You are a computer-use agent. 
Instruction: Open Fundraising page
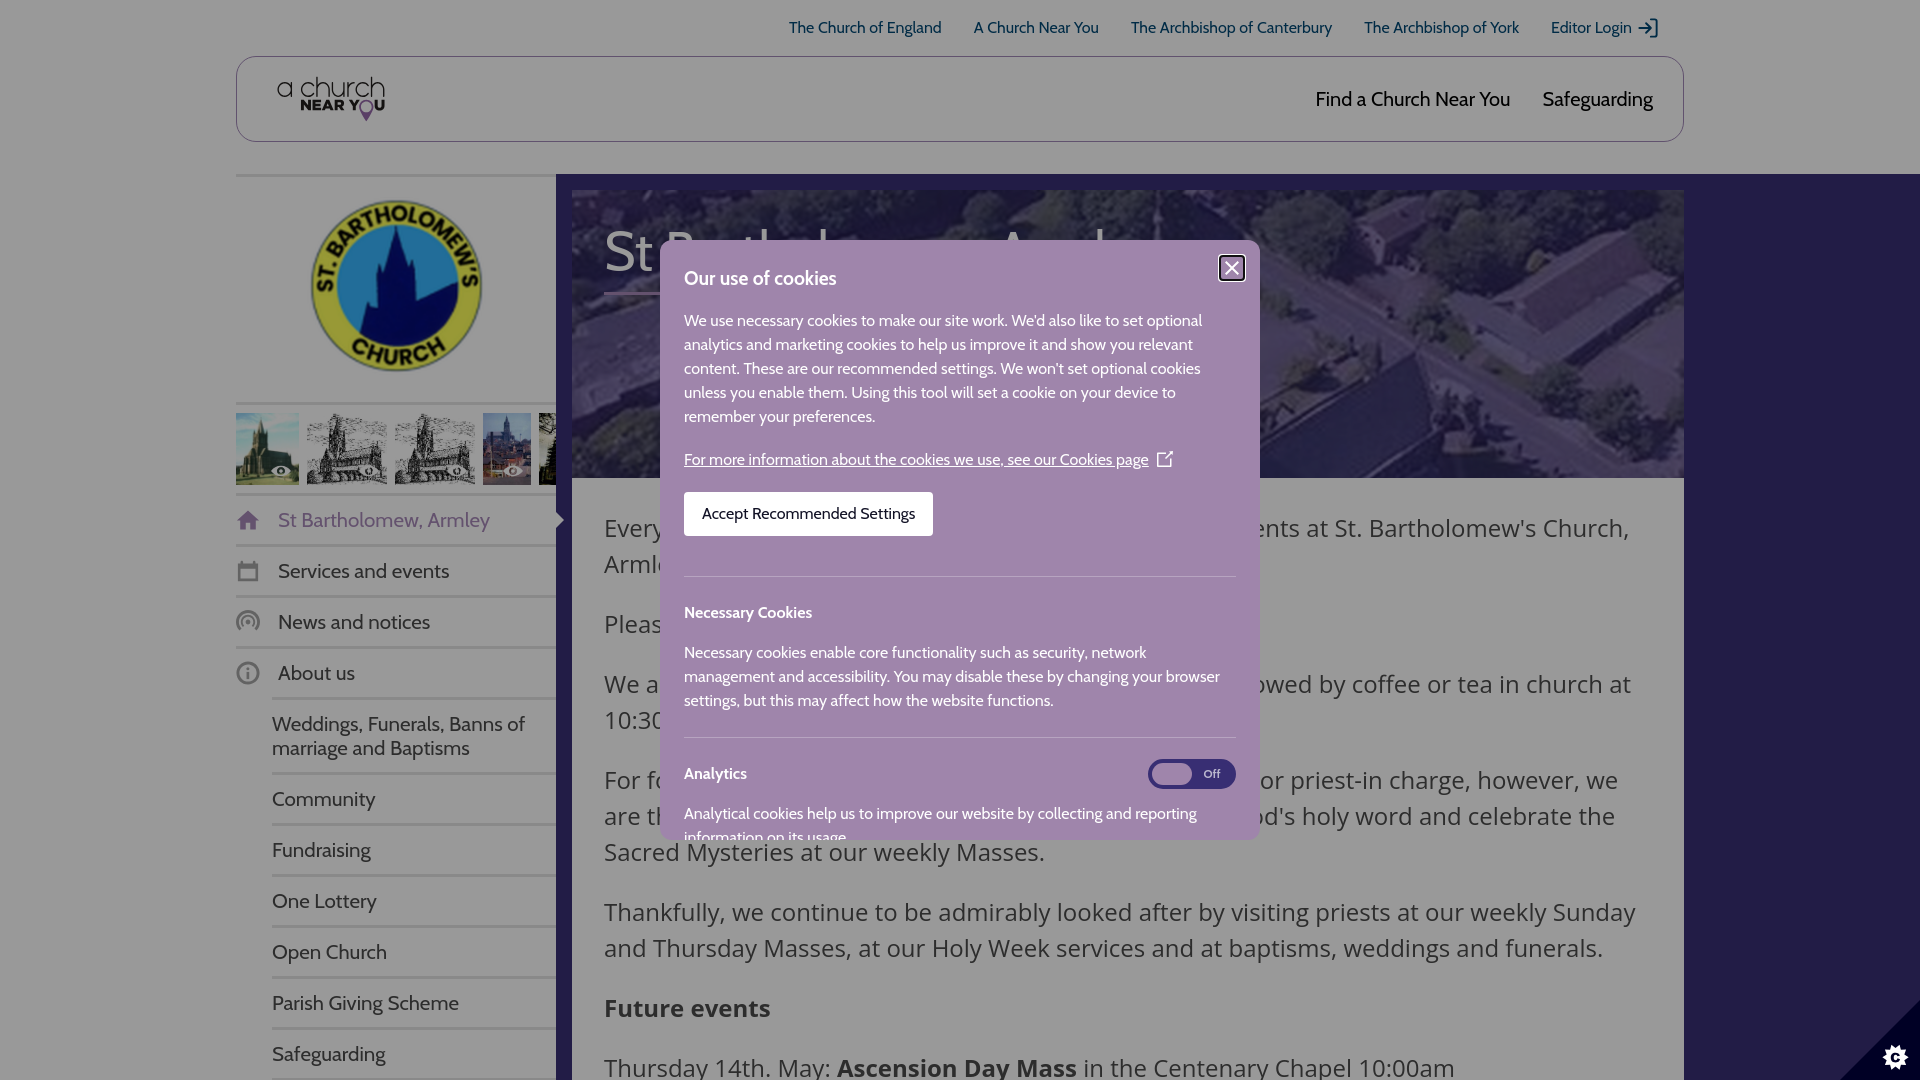414,850
